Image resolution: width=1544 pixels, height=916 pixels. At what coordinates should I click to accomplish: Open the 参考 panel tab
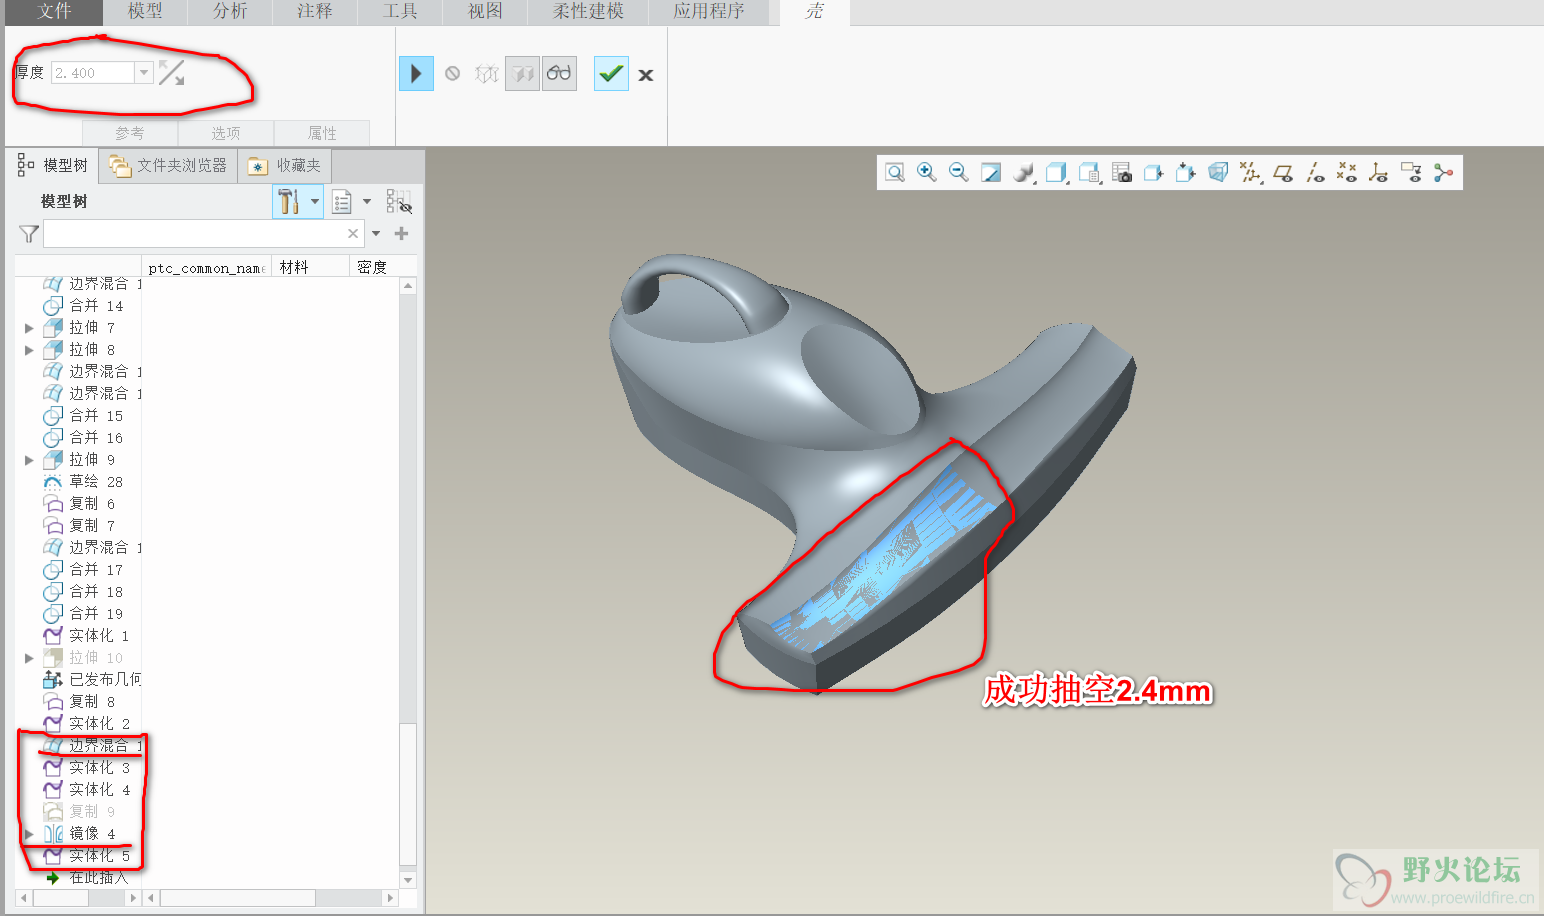(x=130, y=133)
